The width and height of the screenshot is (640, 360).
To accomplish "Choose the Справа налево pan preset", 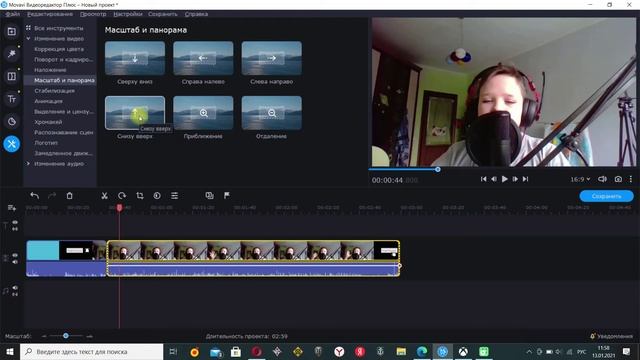I will [x=203, y=58].
